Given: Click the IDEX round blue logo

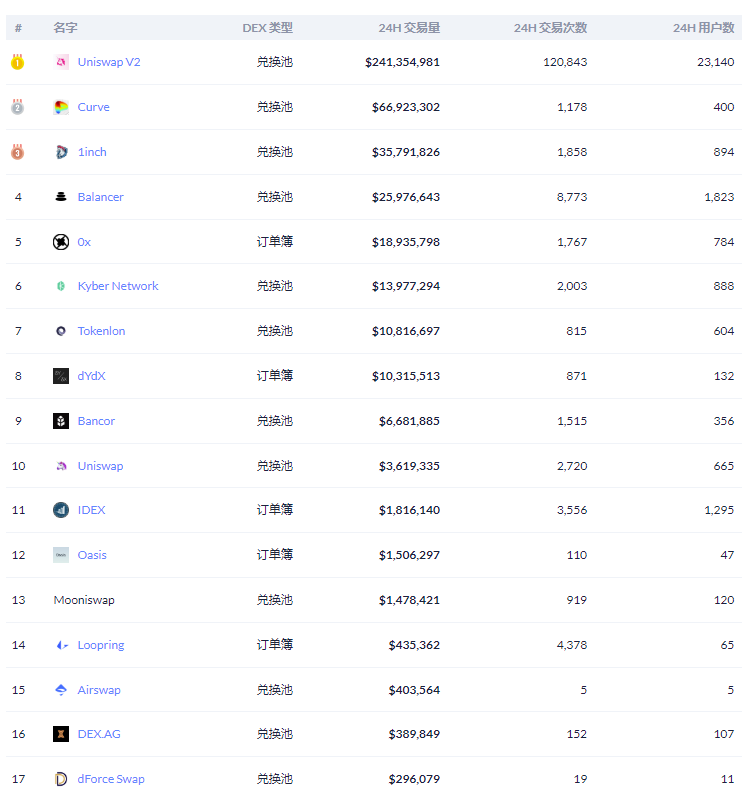Looking at the screenshot, I should 61,510.
